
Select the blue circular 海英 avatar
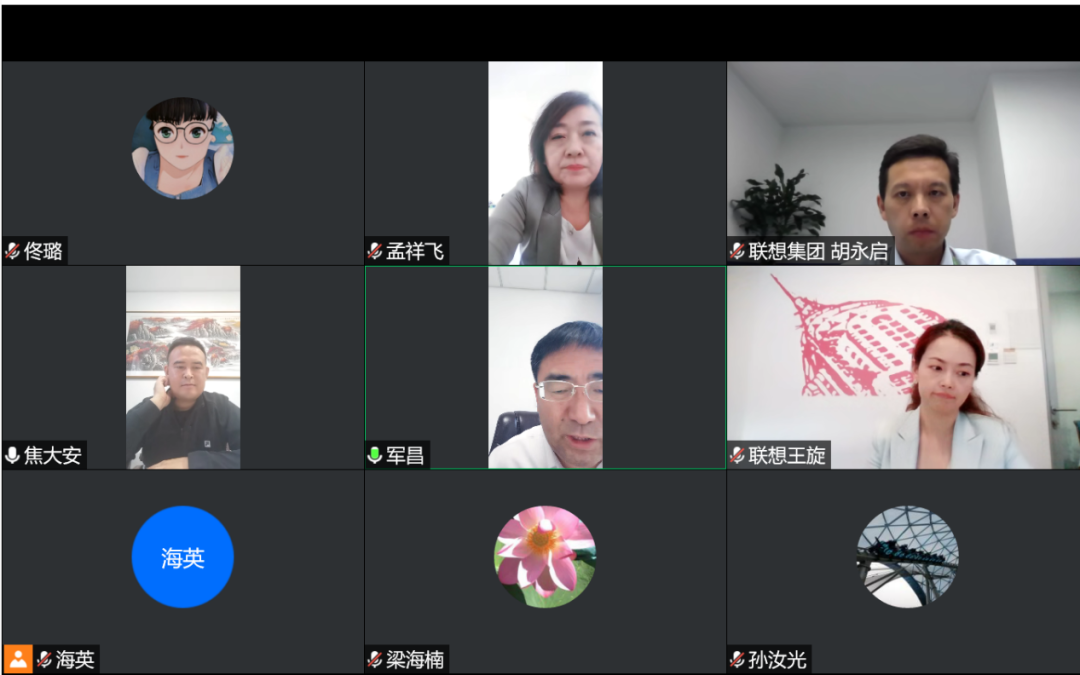point(183,557)
